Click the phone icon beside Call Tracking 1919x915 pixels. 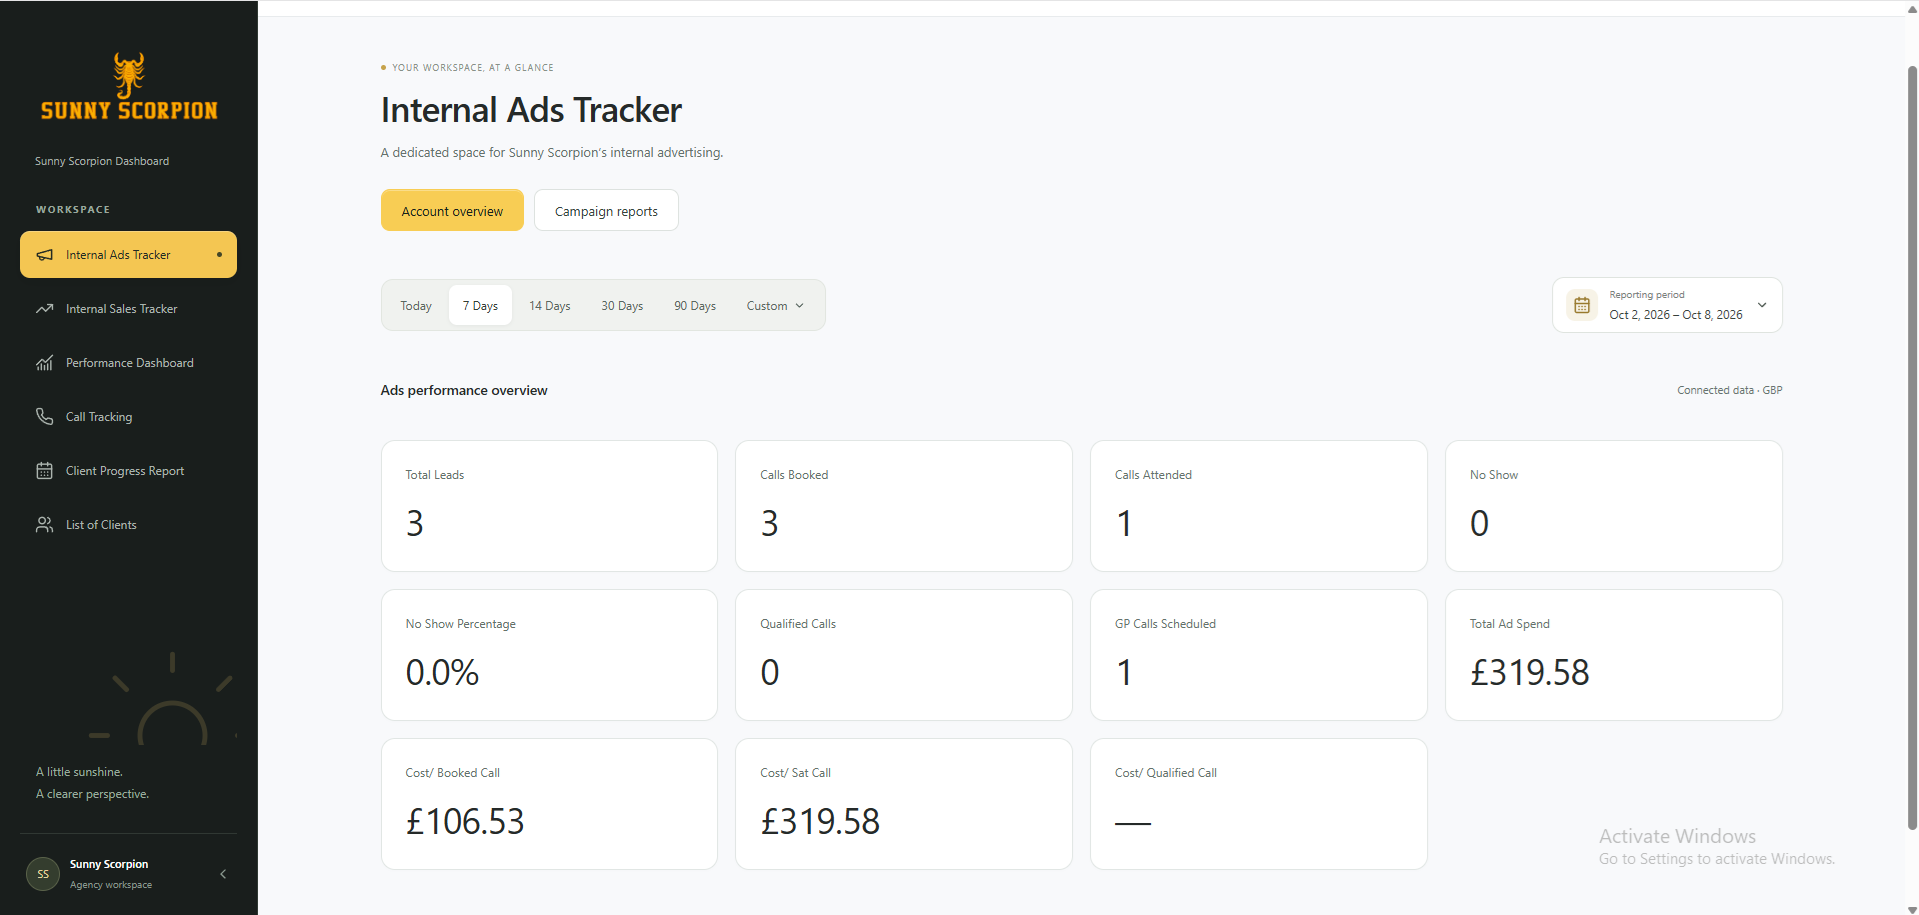(x=45, y=417)
